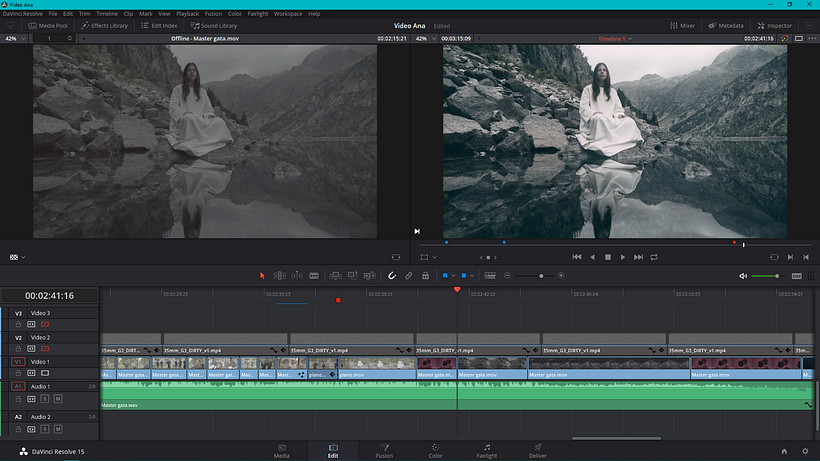Image resolution: width=820 pixels, height=461 pixels.
Task: Open the flag color dropdown
Action: 453,275
